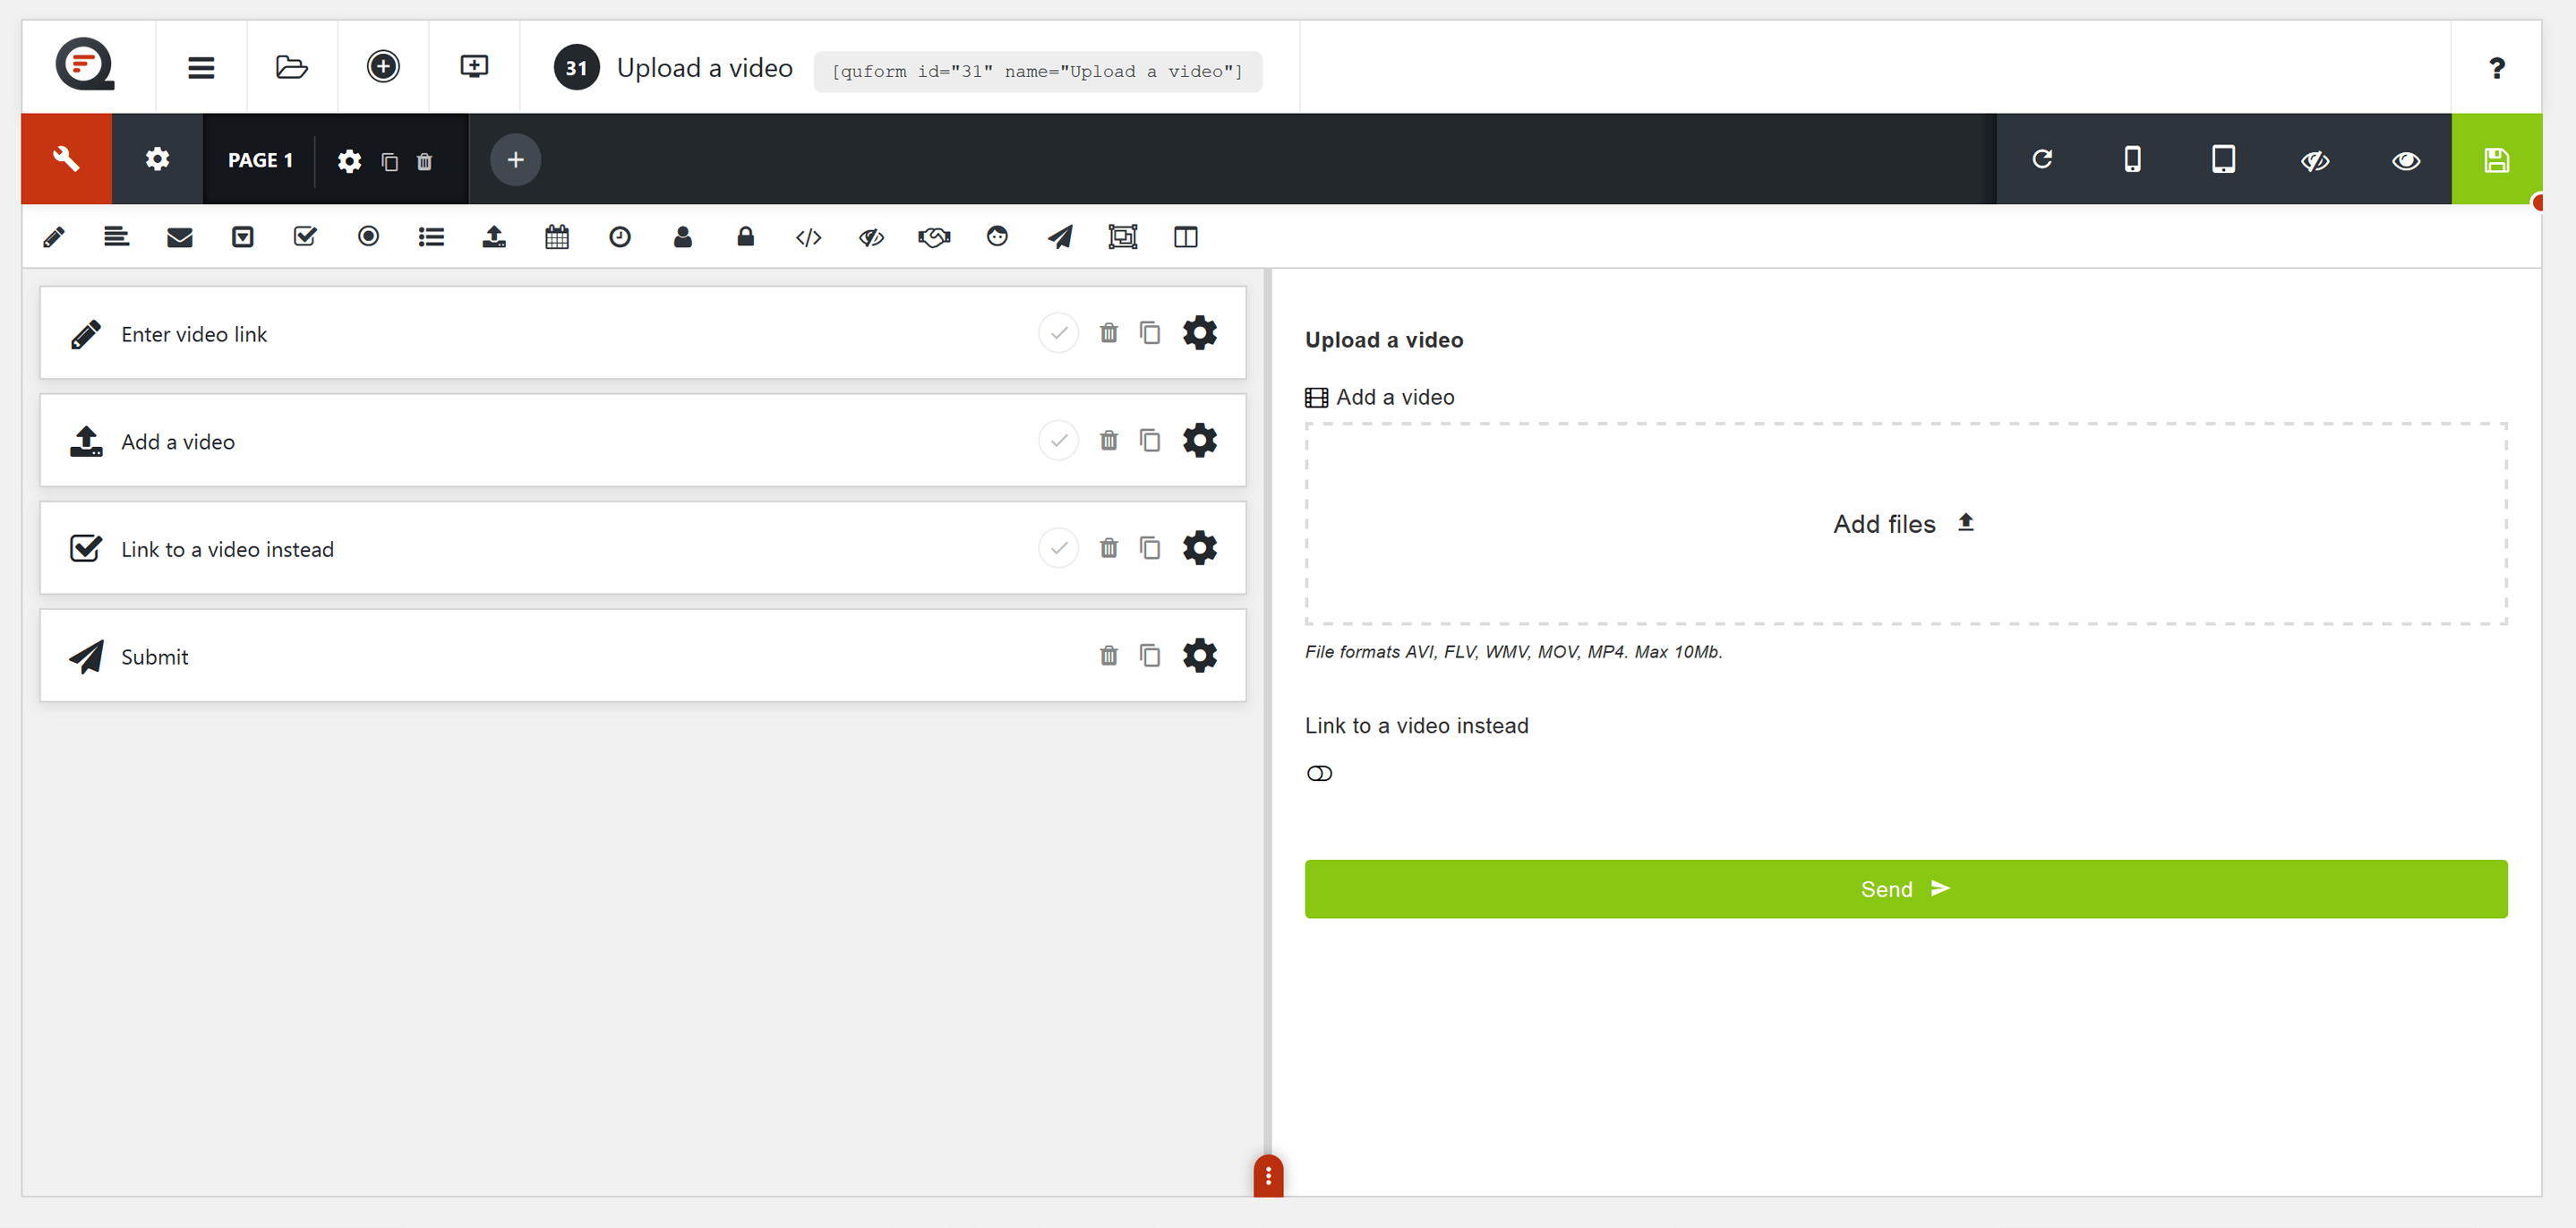Add a Hidden field element
The width and height of the screenshot is (2576, 1228).
[x=872, y=237]
